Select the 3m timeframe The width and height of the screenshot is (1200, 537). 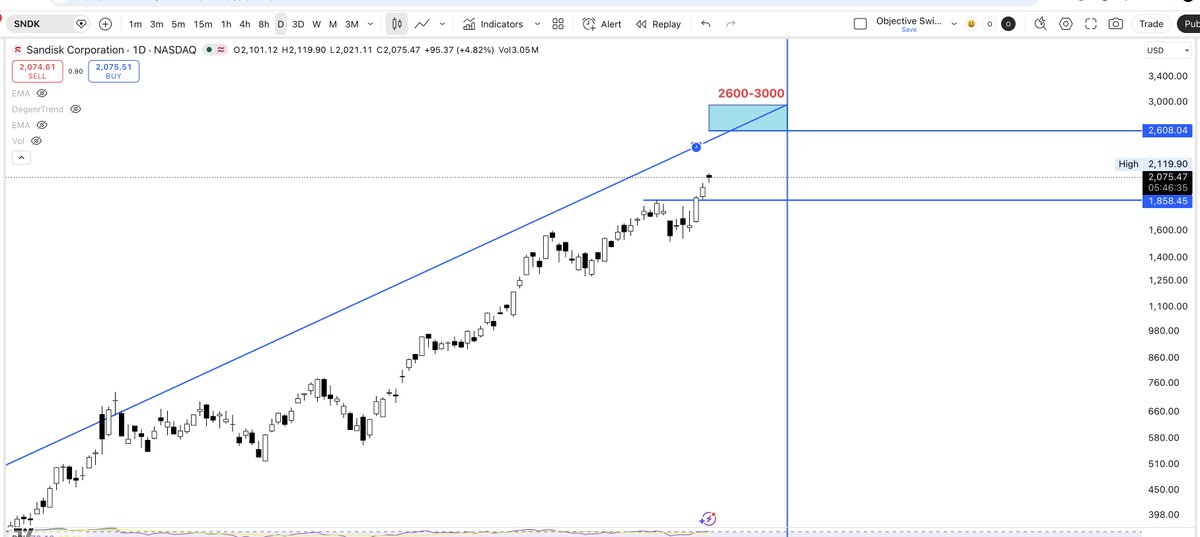click(x=156, y=24)
